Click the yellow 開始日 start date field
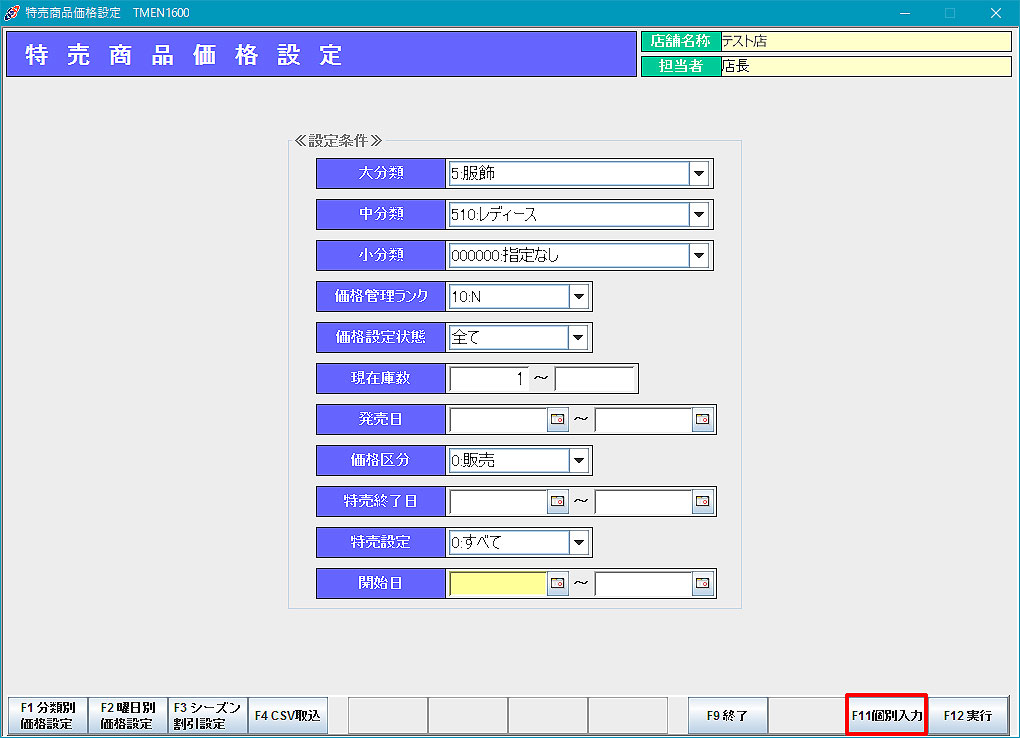 pos(497,583)
